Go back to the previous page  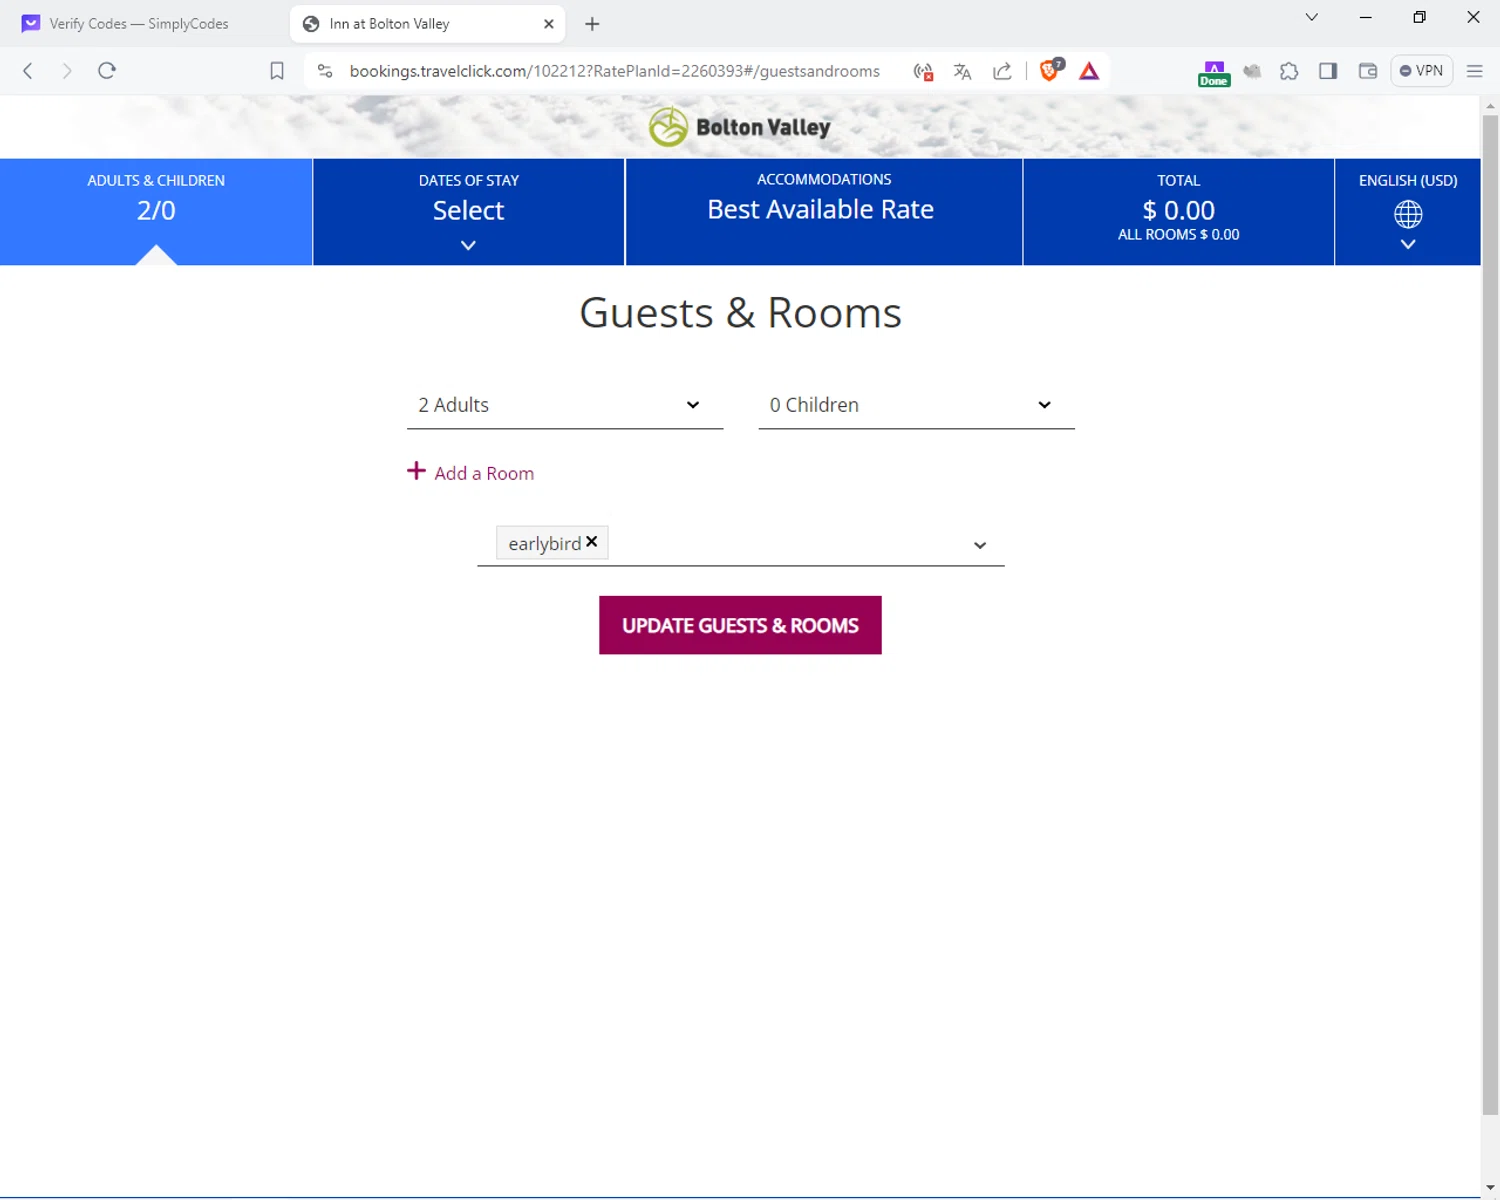(x=28, y=71)
